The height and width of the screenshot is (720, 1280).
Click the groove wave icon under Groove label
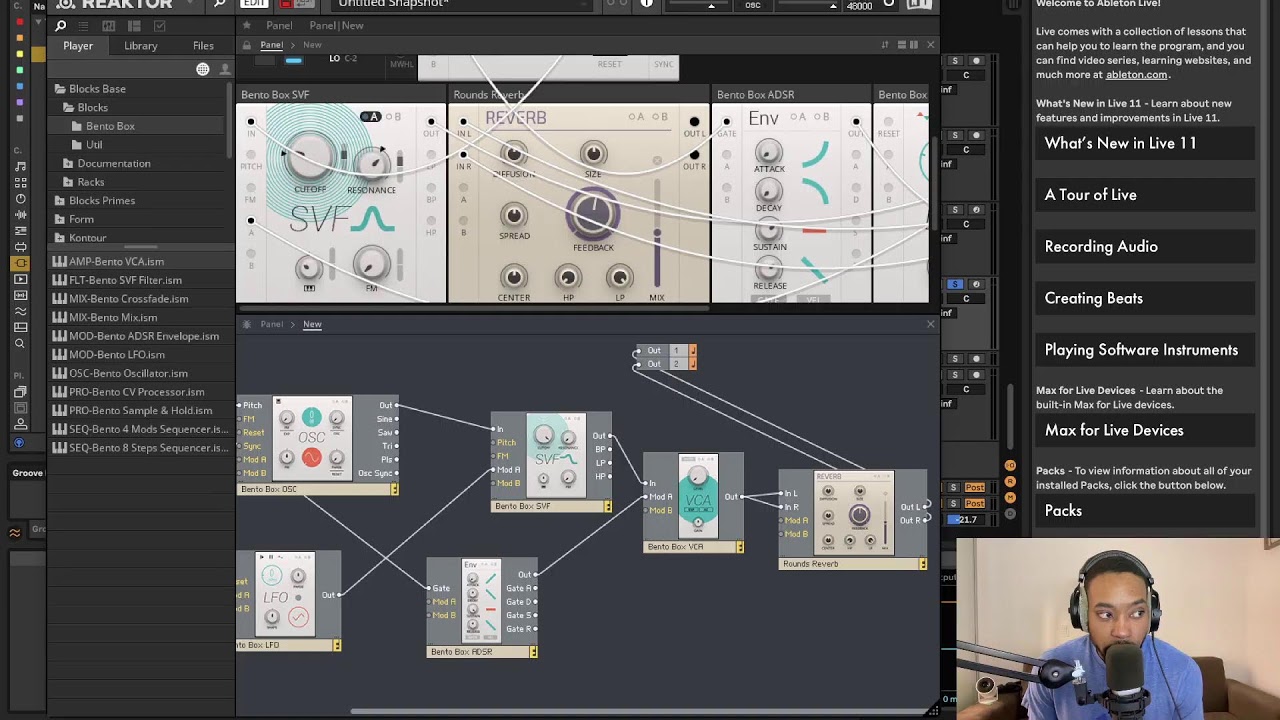coord(15,533)
